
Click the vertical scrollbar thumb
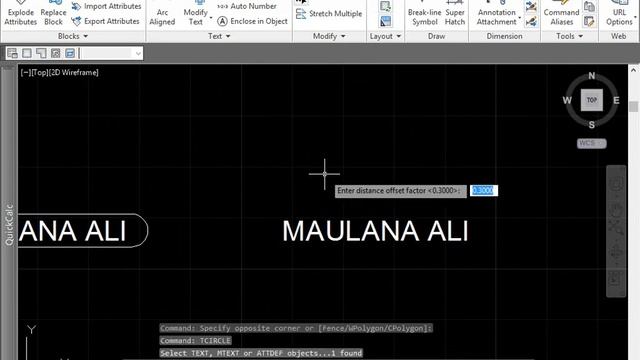[x=633, y=106]
